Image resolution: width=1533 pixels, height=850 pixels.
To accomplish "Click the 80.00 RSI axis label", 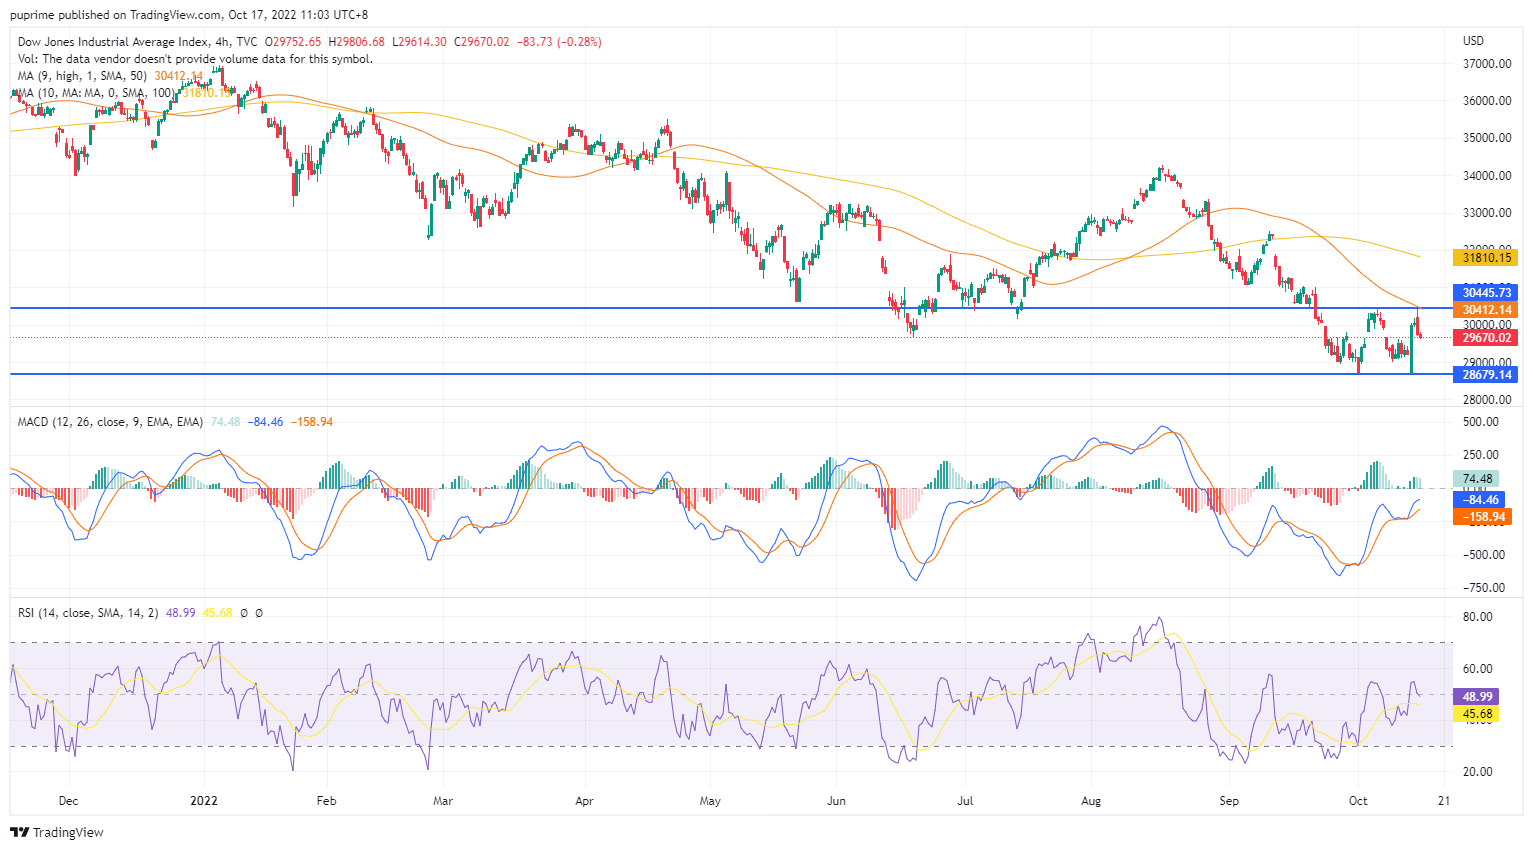I will pyautogui.click(x=1478, y=617).
